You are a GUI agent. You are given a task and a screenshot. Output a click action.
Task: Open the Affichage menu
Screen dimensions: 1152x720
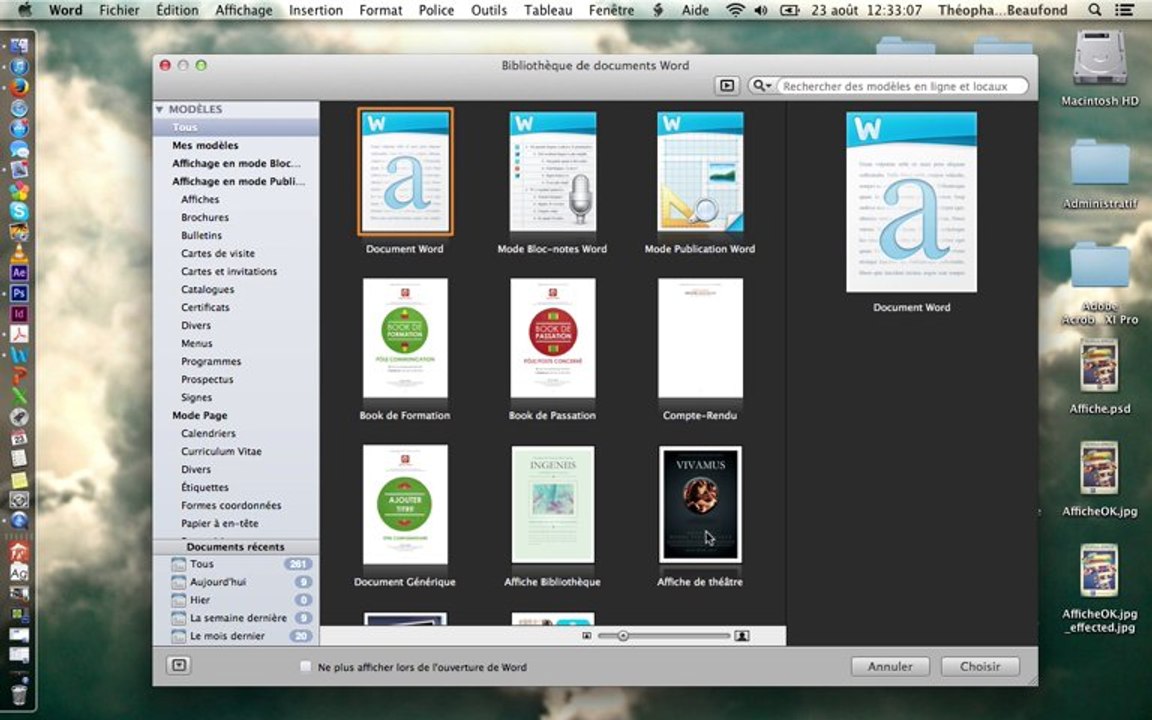(x=243, y=10)
